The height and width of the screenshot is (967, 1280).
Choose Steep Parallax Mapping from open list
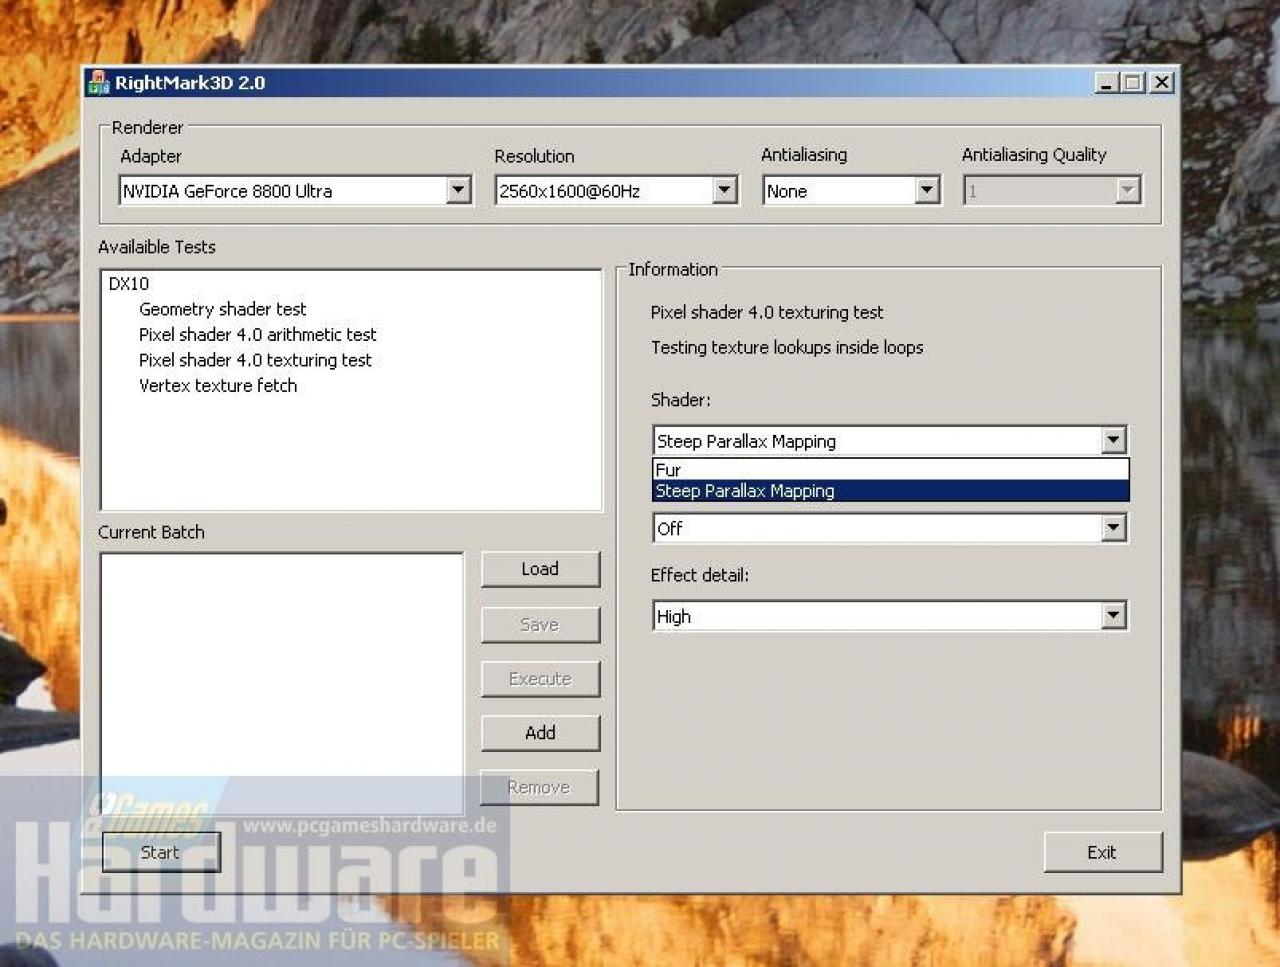click(x=890, y=491)
